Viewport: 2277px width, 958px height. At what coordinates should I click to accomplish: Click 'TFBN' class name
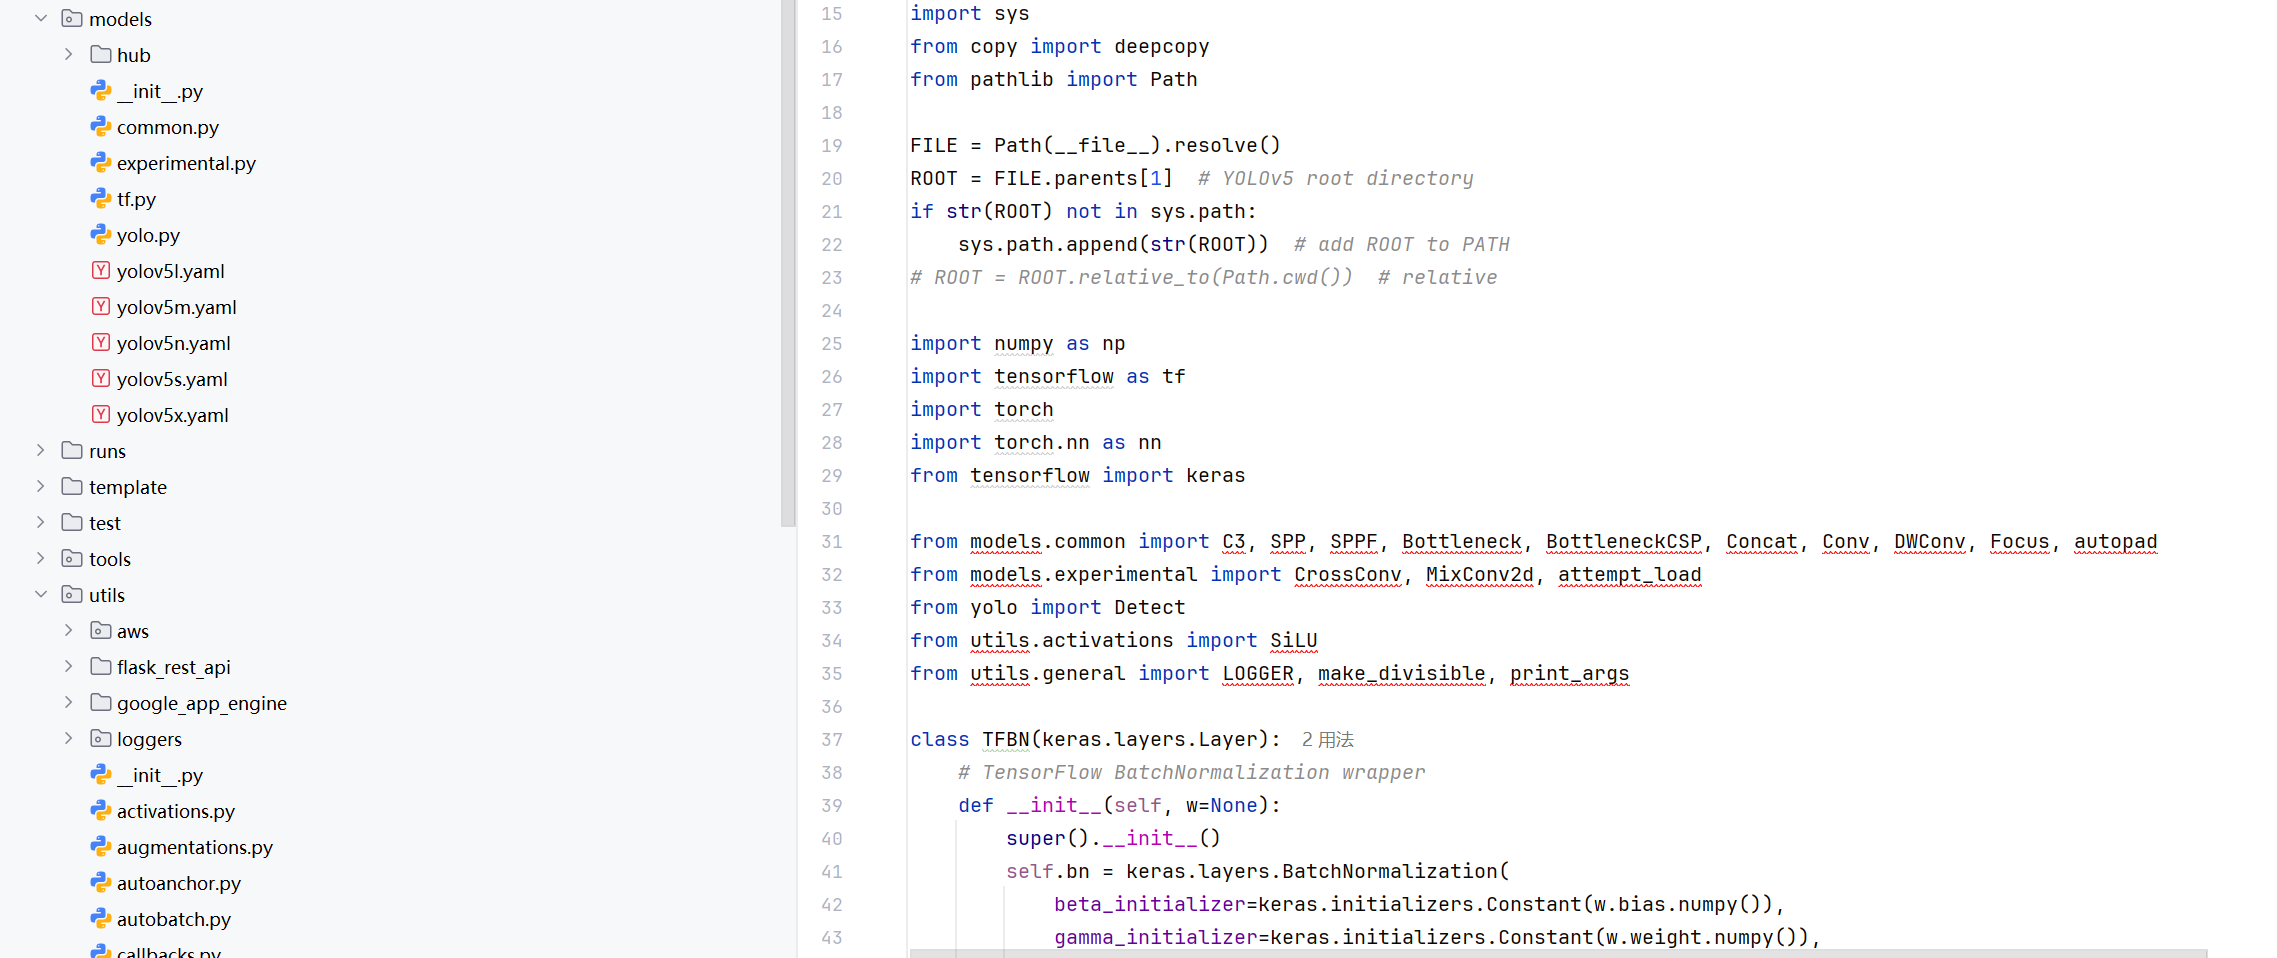(x=1006, y=739)
